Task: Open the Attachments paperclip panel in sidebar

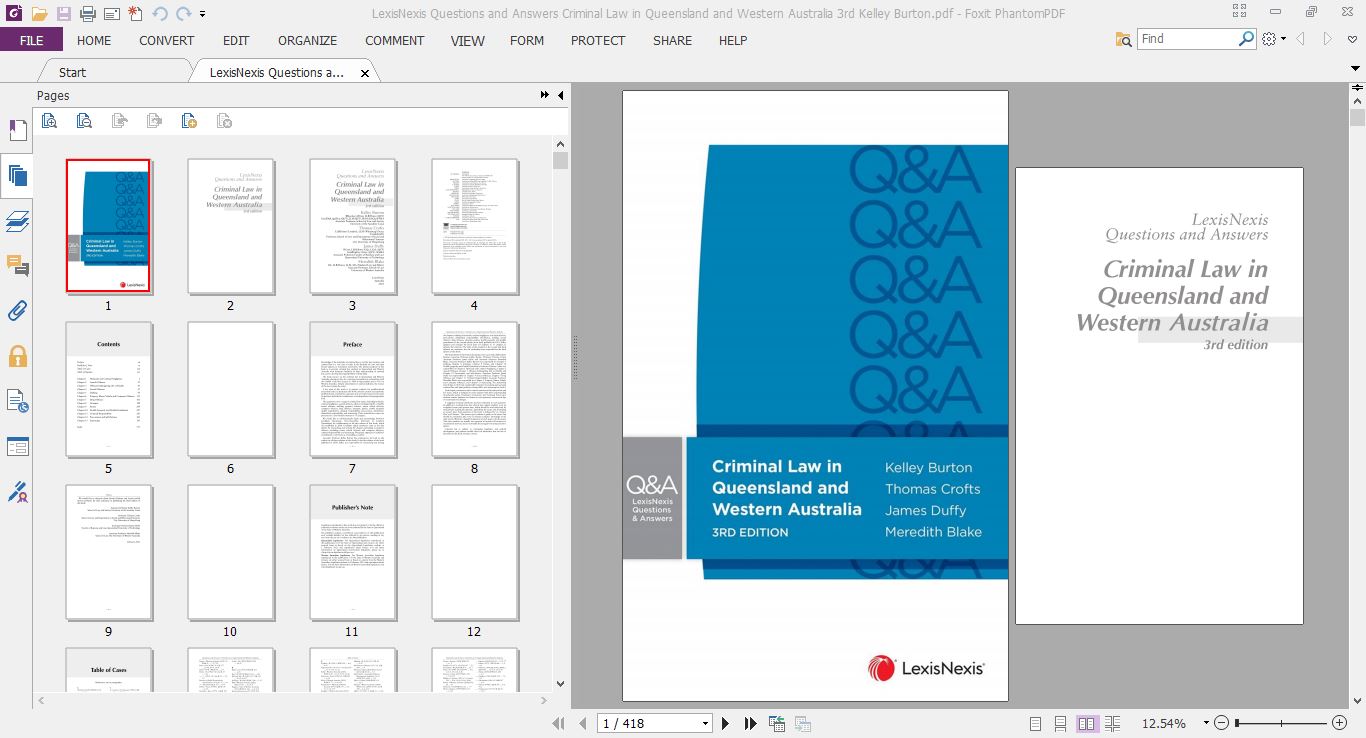Action: click(17, 310)
